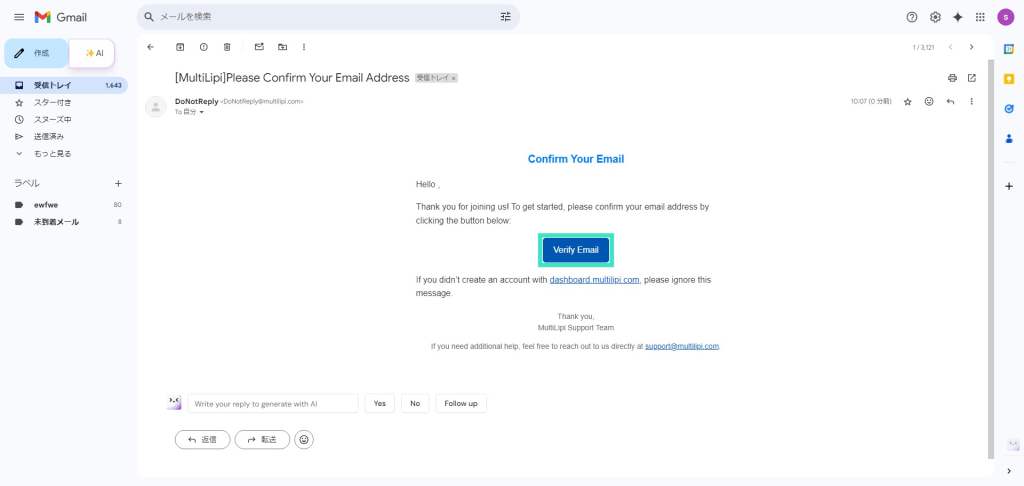Open the 受信トレイ inbox folder
Screen dimensions: 1024x486
[64, 86]
